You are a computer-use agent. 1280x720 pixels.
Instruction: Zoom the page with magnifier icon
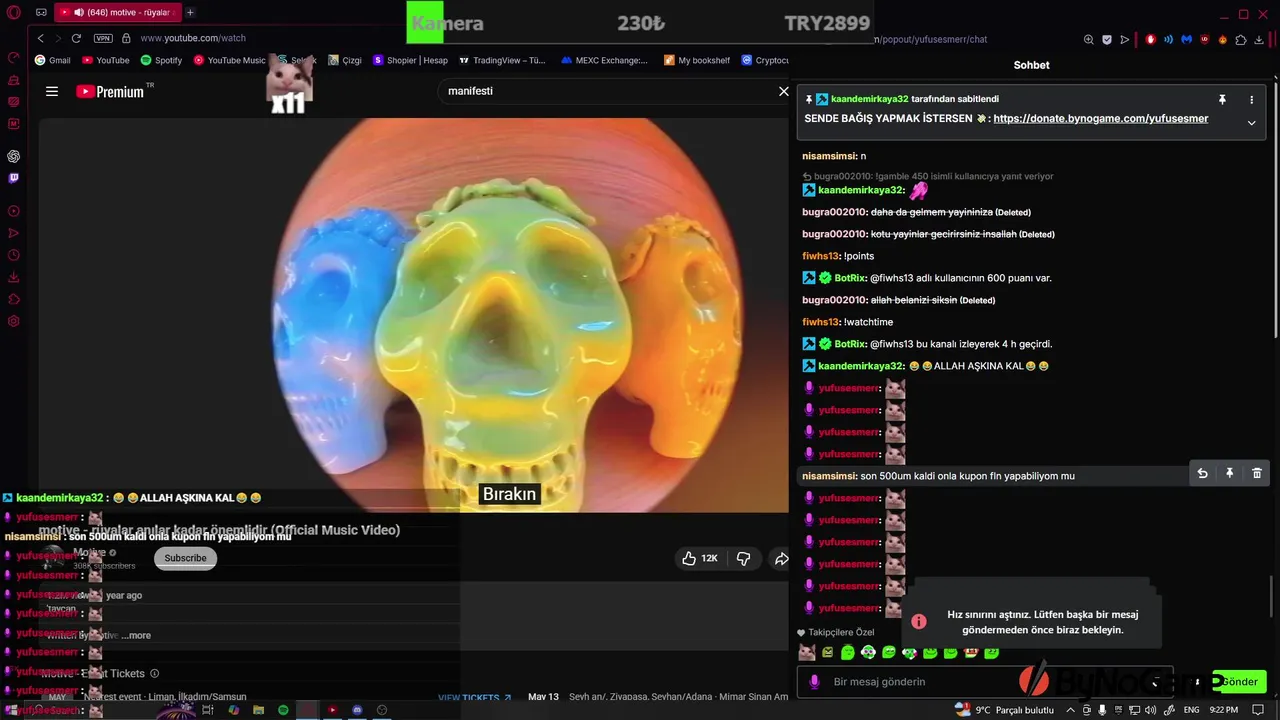click(1088, 40)
